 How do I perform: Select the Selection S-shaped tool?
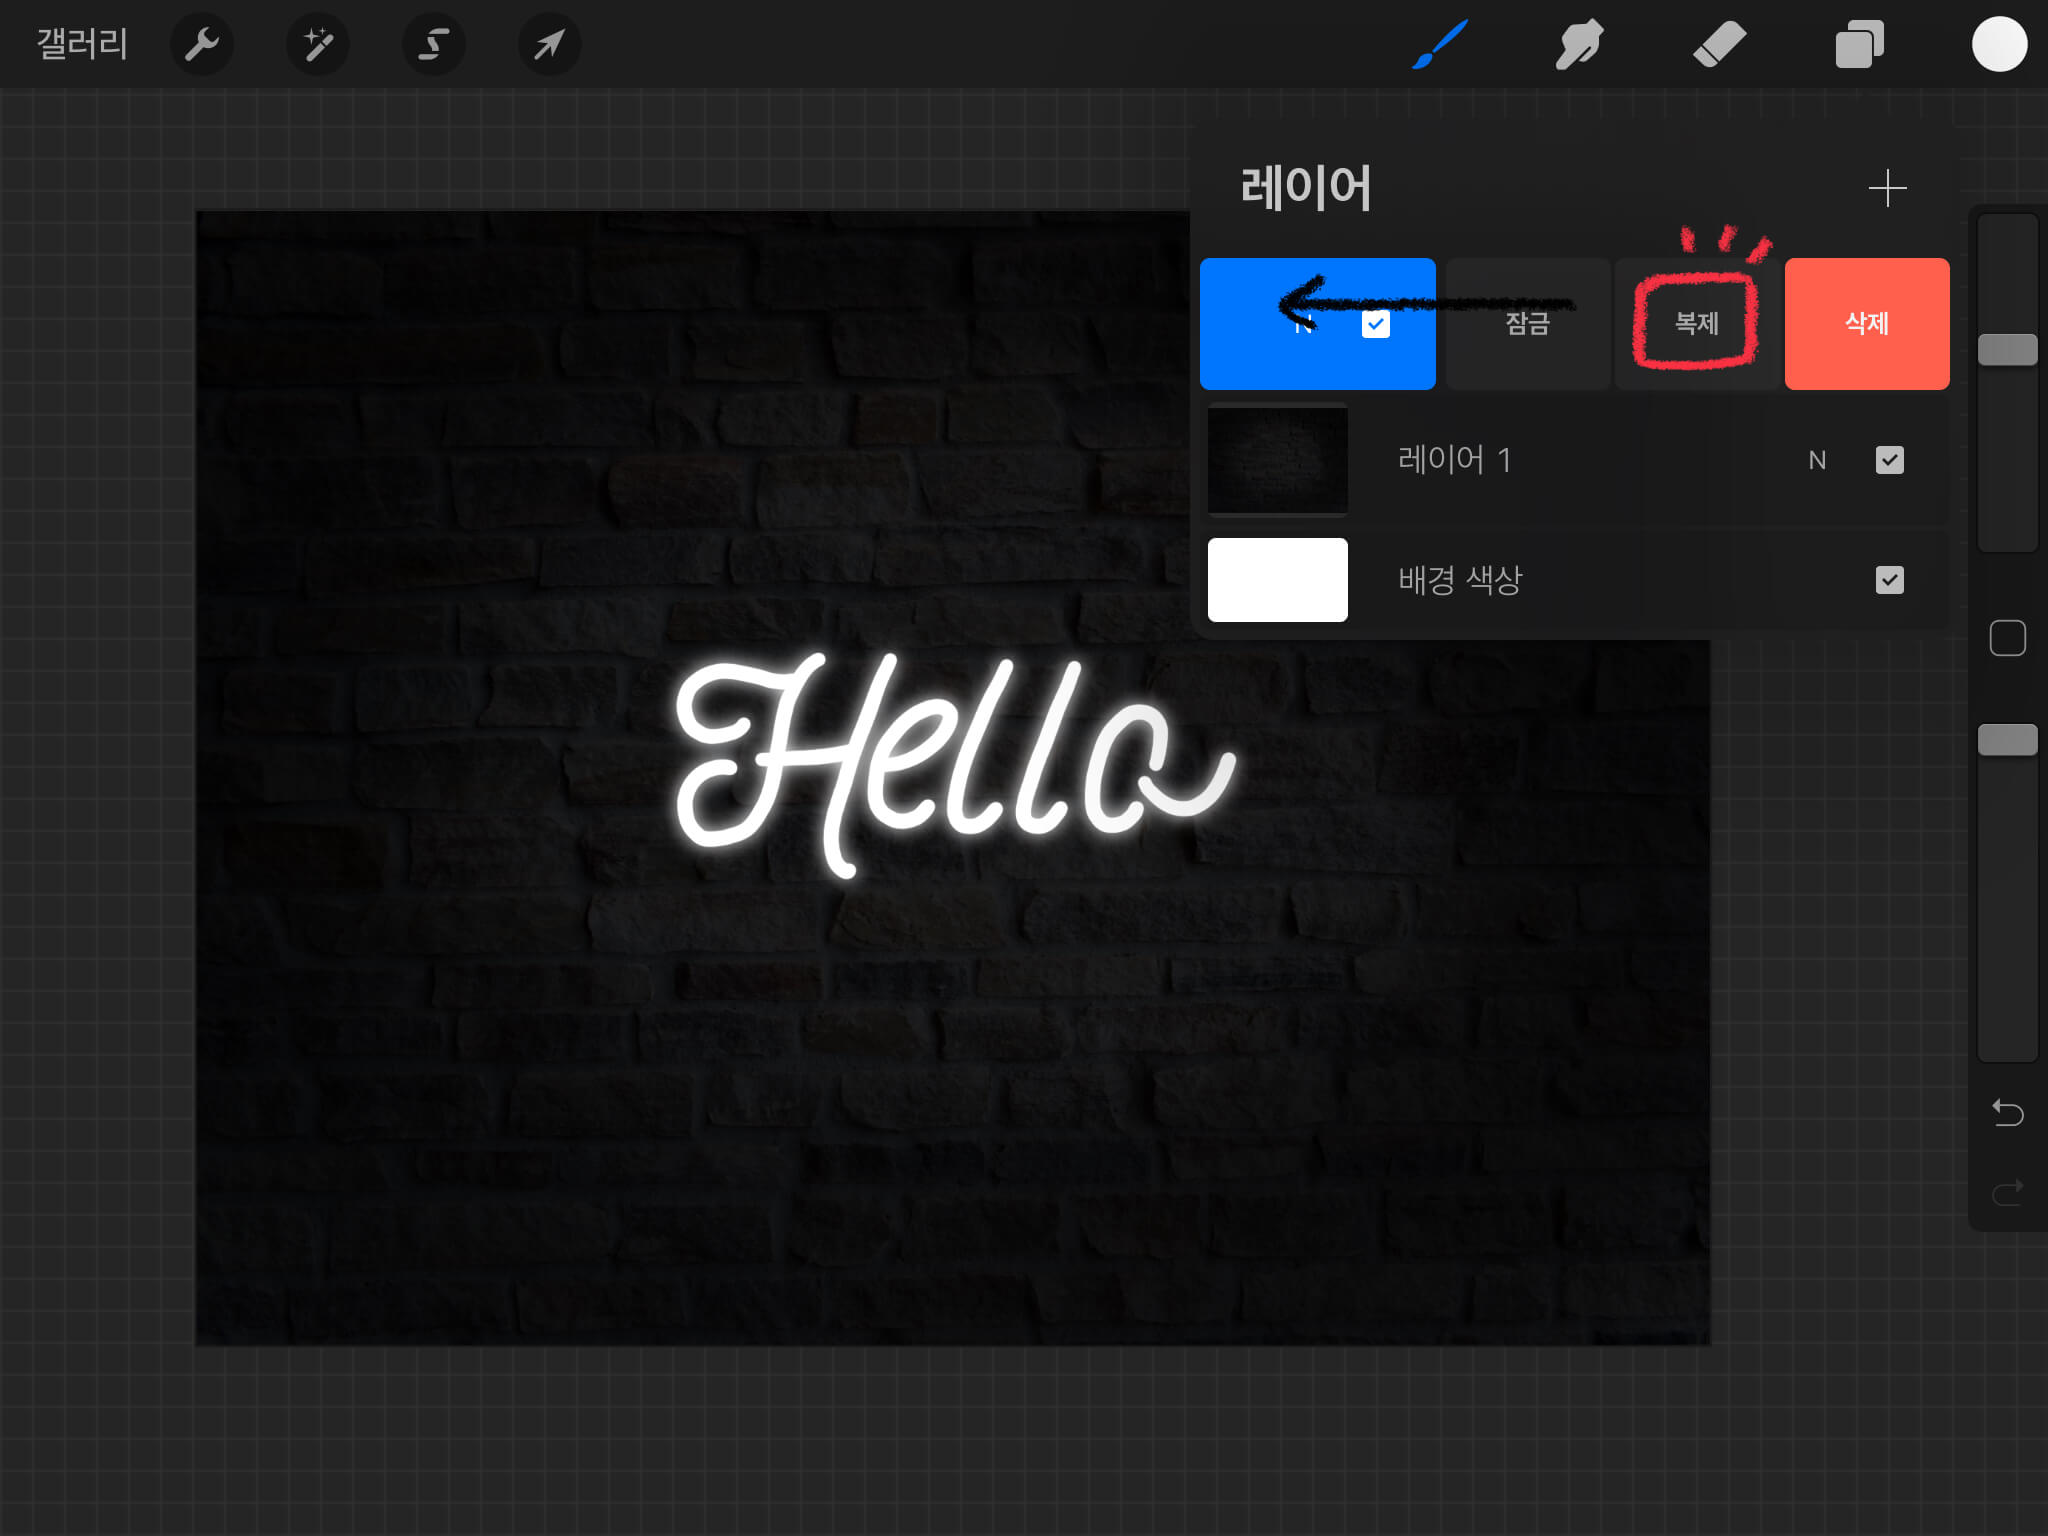433,44
